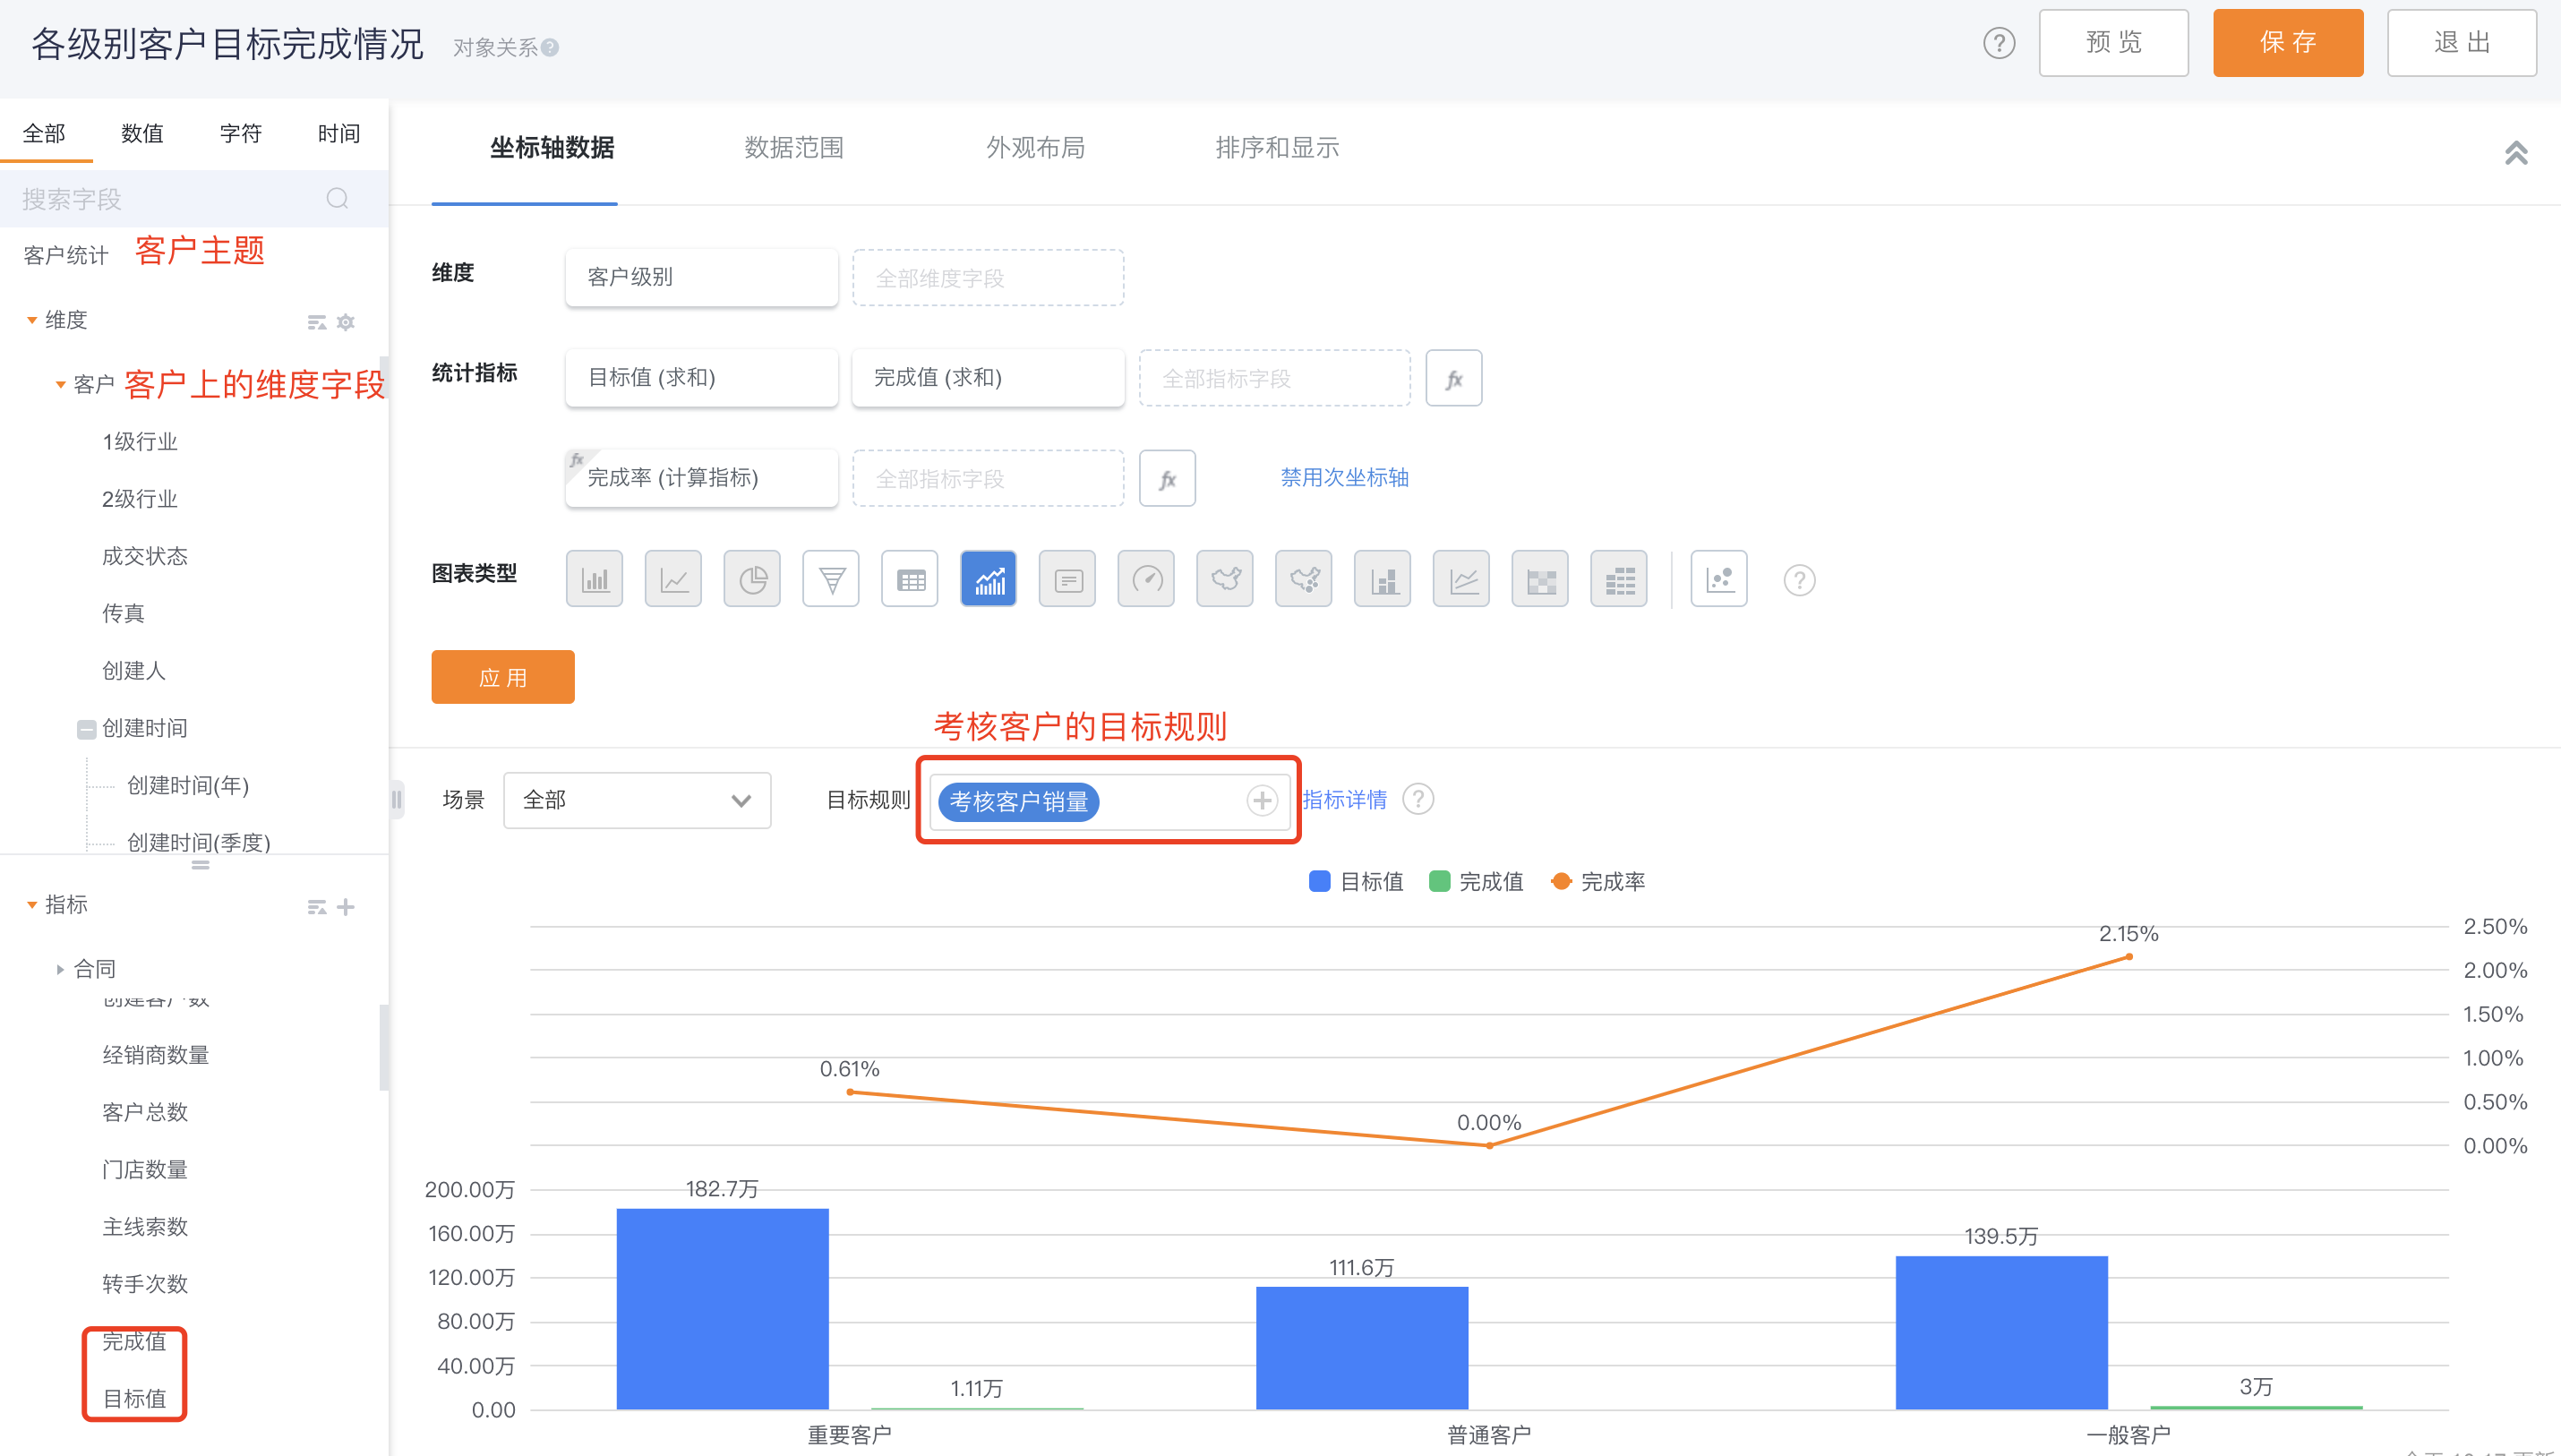
Task: Open chart type help question mark
Action: click(x=1800, y=580)
